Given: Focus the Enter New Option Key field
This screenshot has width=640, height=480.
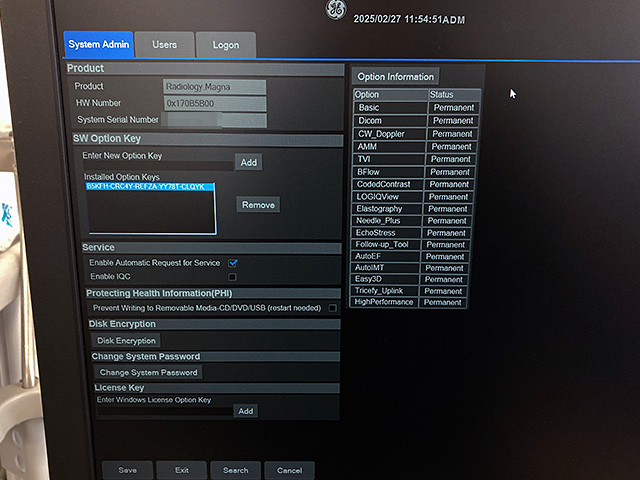Looking at the screenshot, I should point(158,165).
